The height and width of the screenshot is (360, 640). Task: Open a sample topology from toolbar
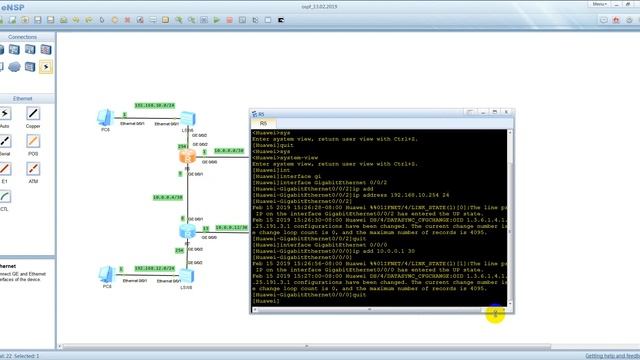coord(12,20)
